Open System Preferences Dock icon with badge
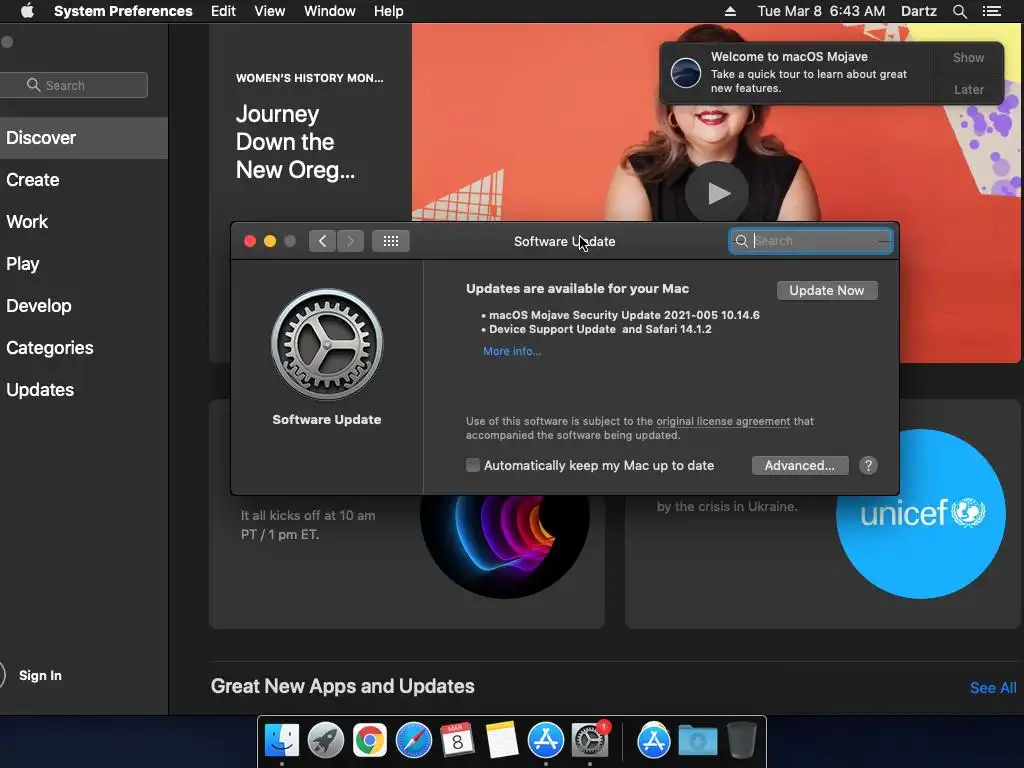1024x768 pixels. click(590, 741)
